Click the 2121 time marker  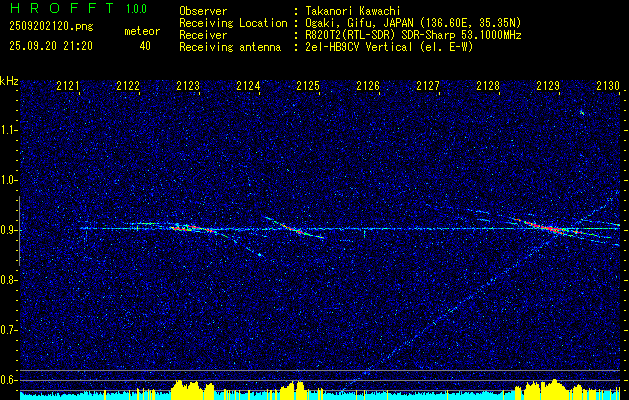tap(68, 86)
